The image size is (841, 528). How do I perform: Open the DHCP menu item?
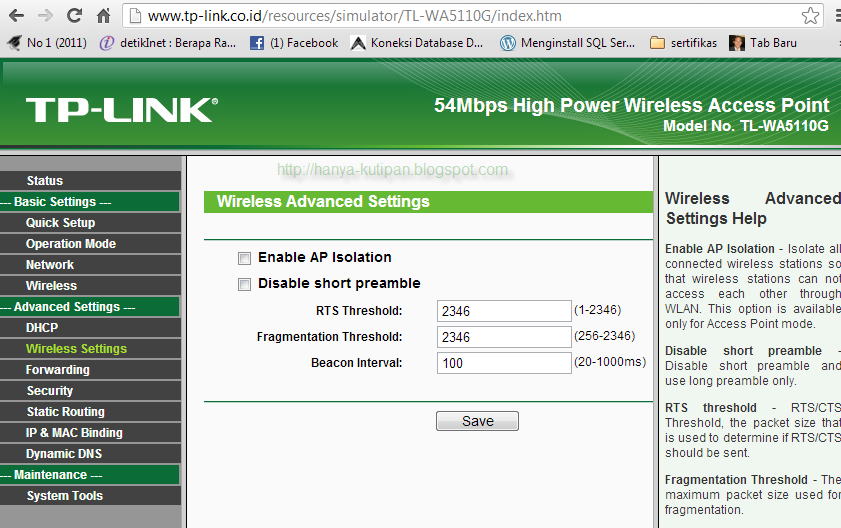(90, 327)
